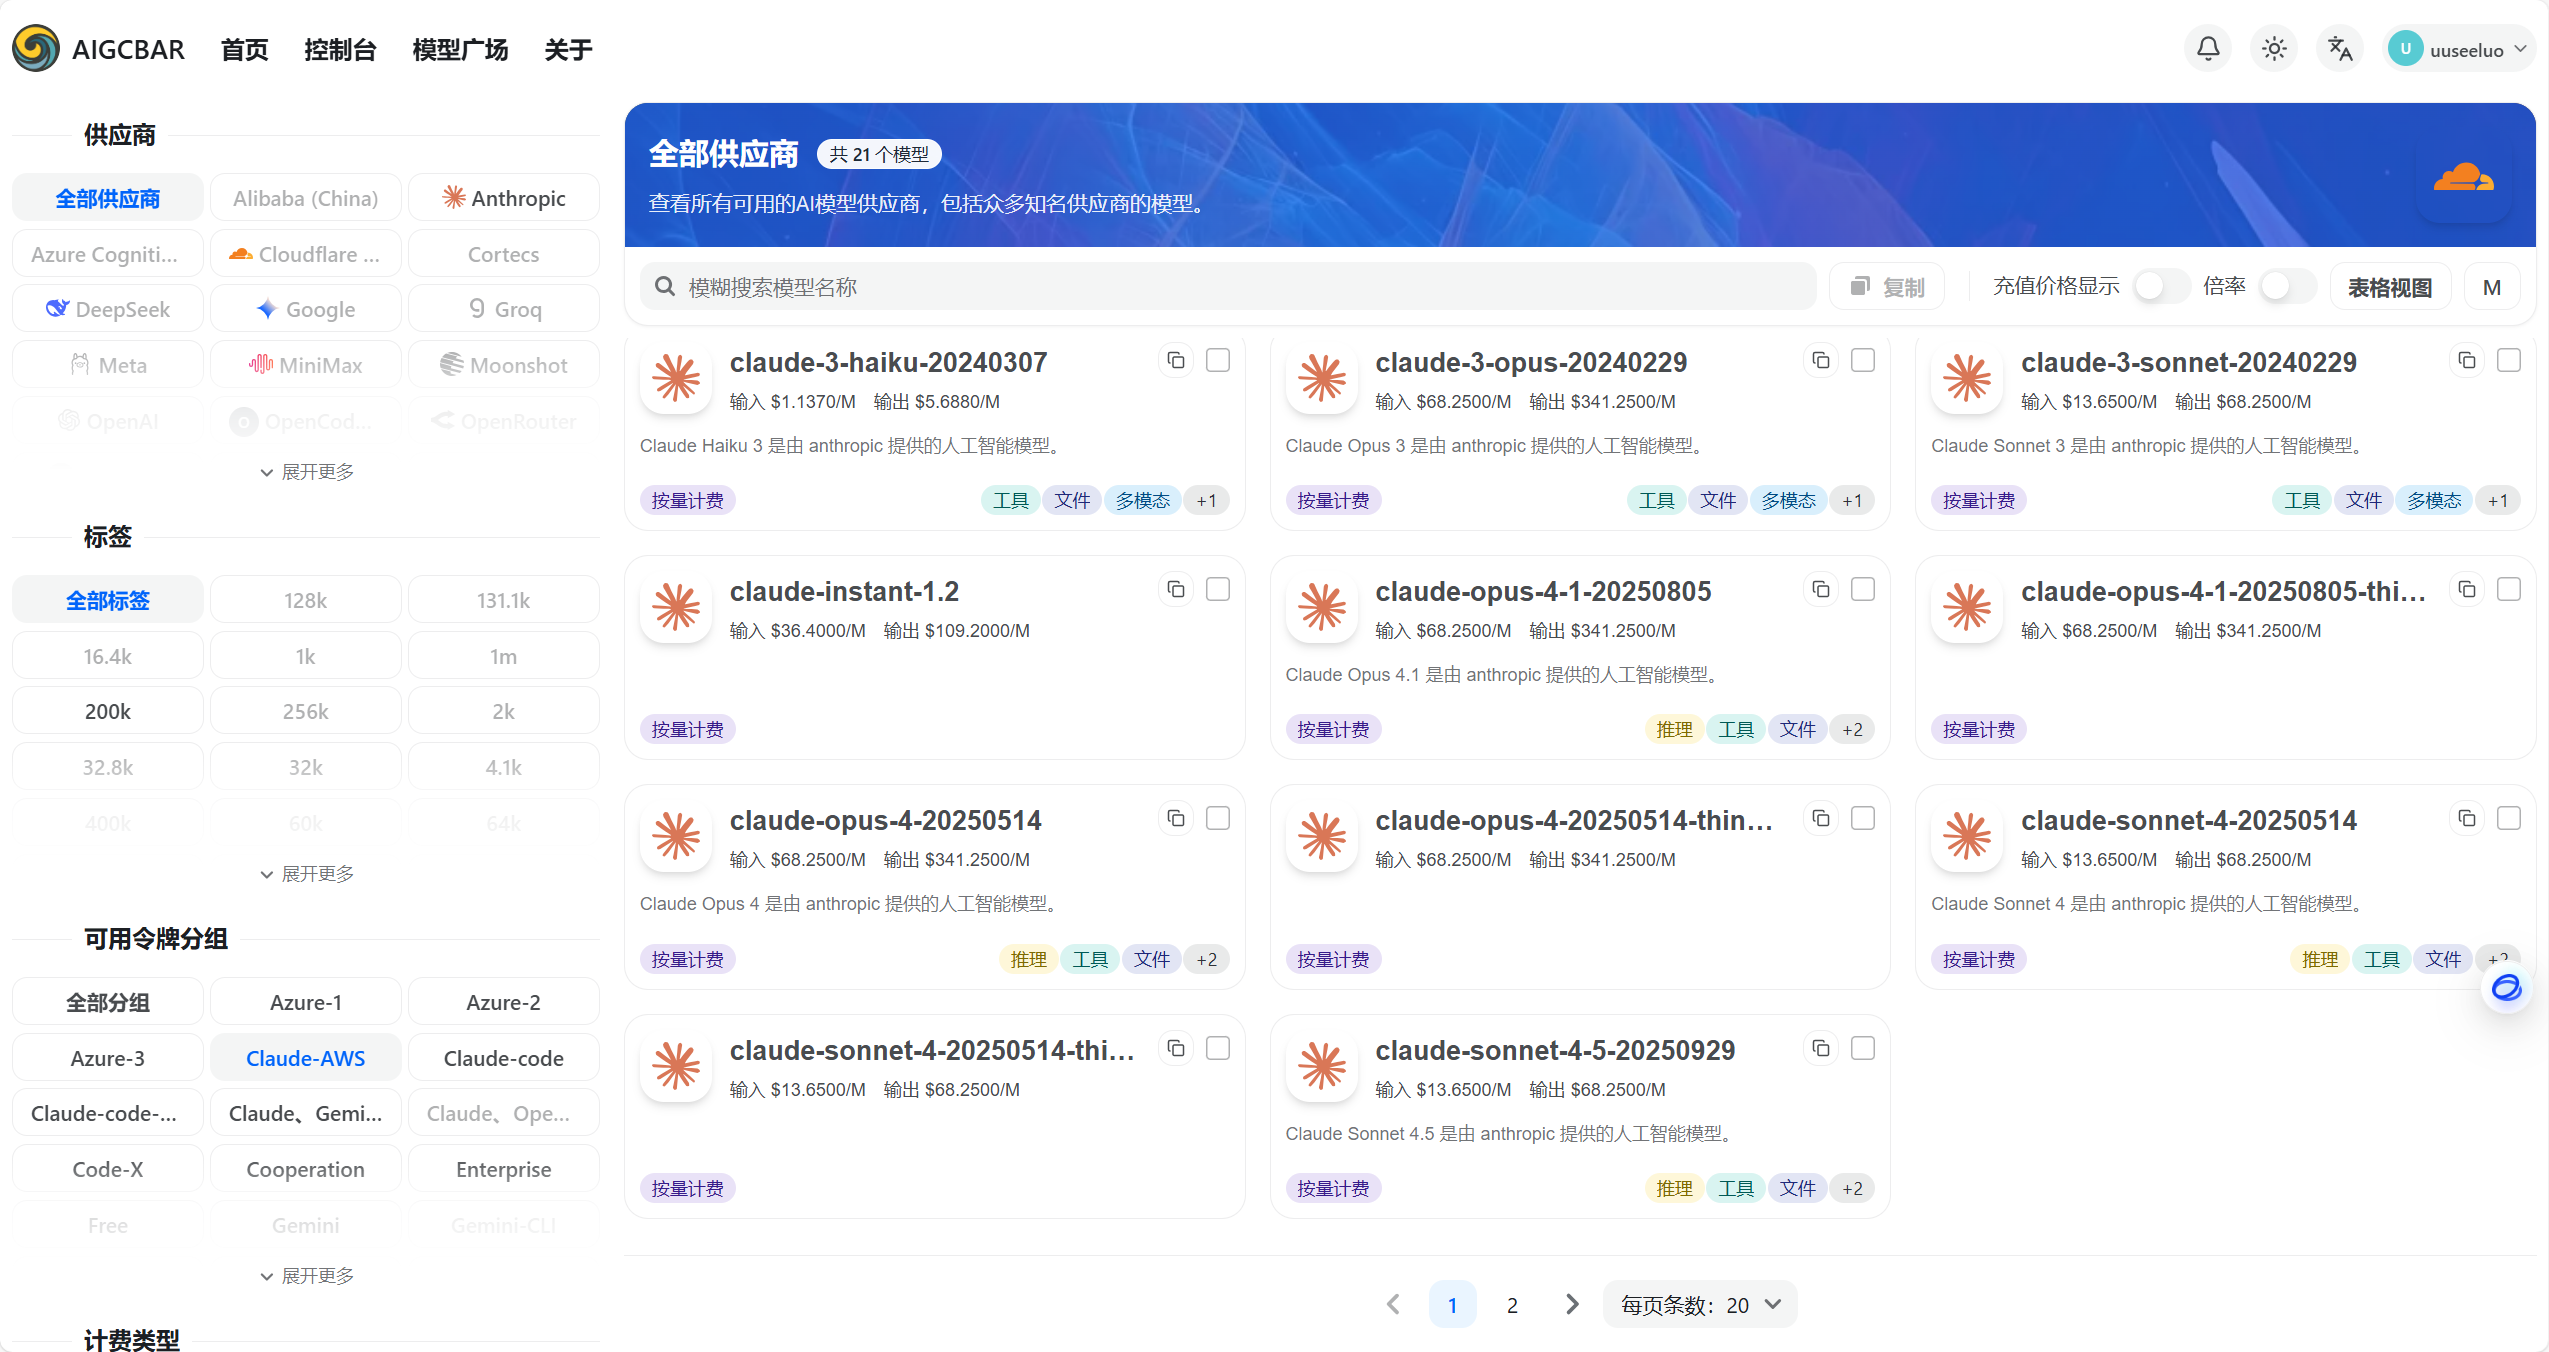Toggle the 充值价格显示 switch
This screenshot has height=1352, width=2549.
2160,287
